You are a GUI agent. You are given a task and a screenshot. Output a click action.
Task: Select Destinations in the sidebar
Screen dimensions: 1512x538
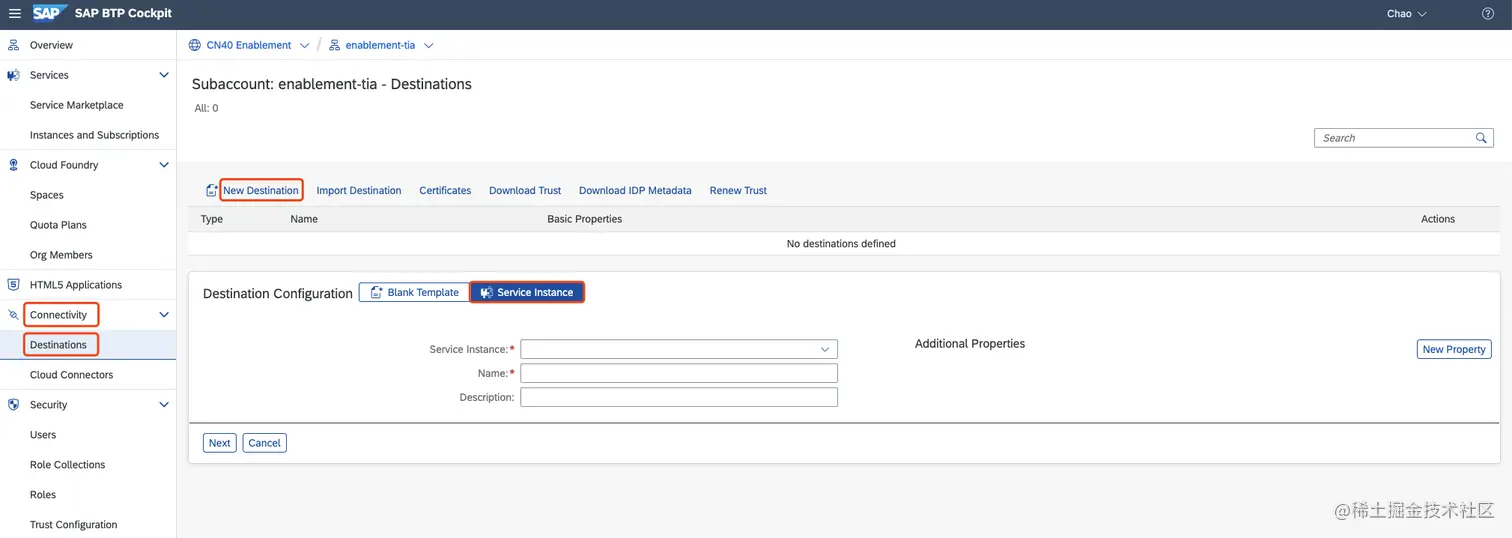coord(58,345)
